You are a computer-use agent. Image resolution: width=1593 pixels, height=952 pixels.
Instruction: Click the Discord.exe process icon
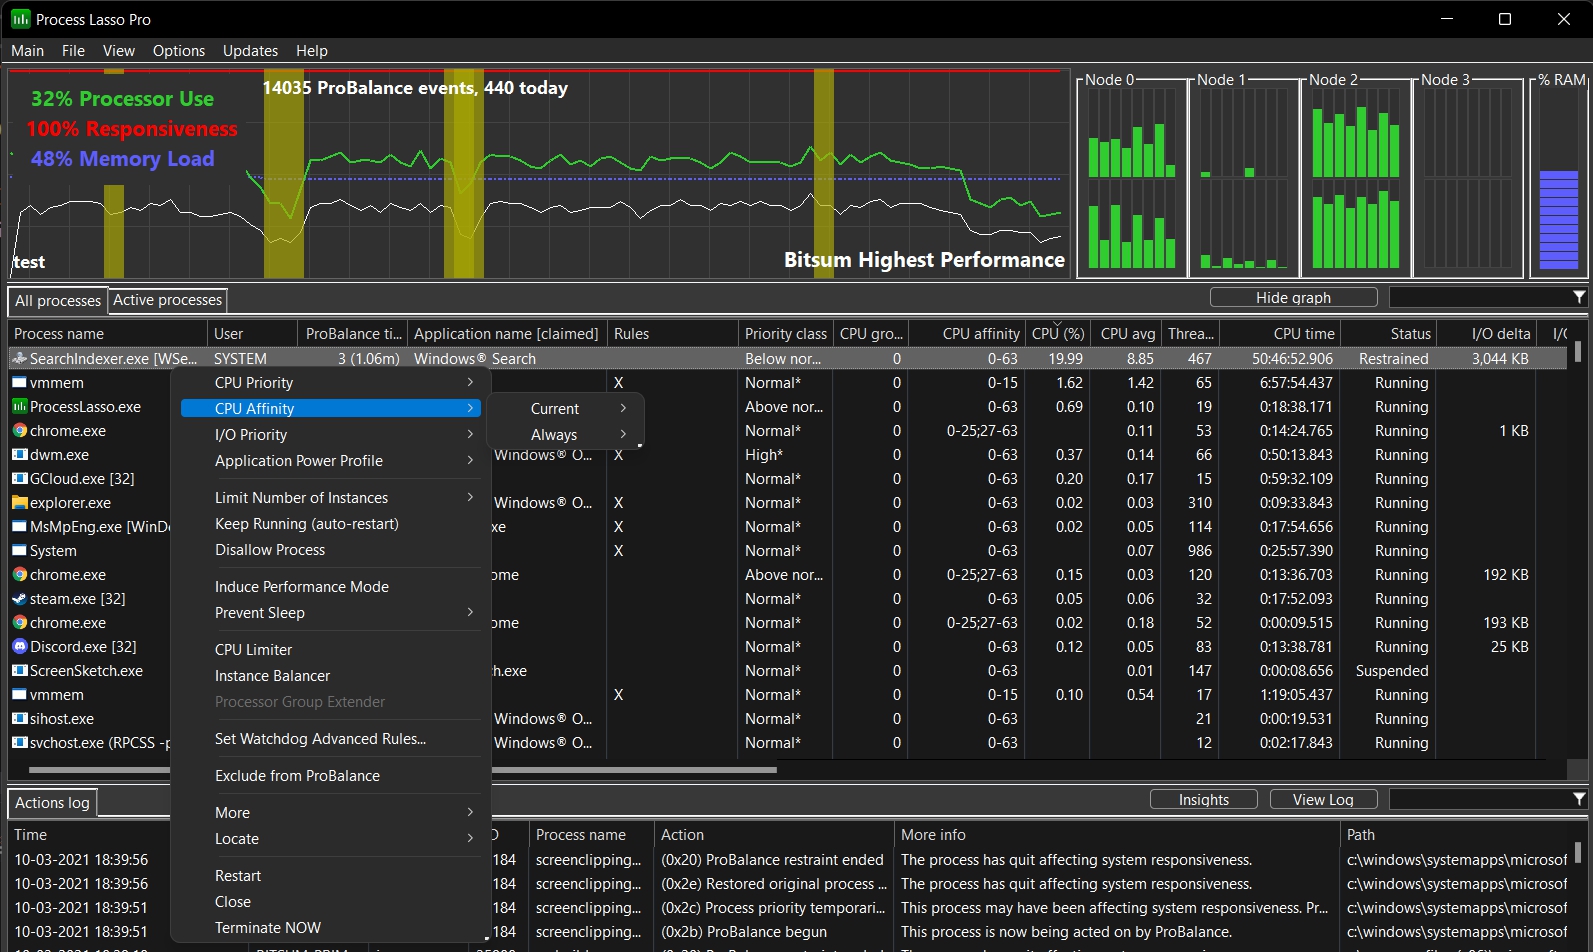(19, 646)
